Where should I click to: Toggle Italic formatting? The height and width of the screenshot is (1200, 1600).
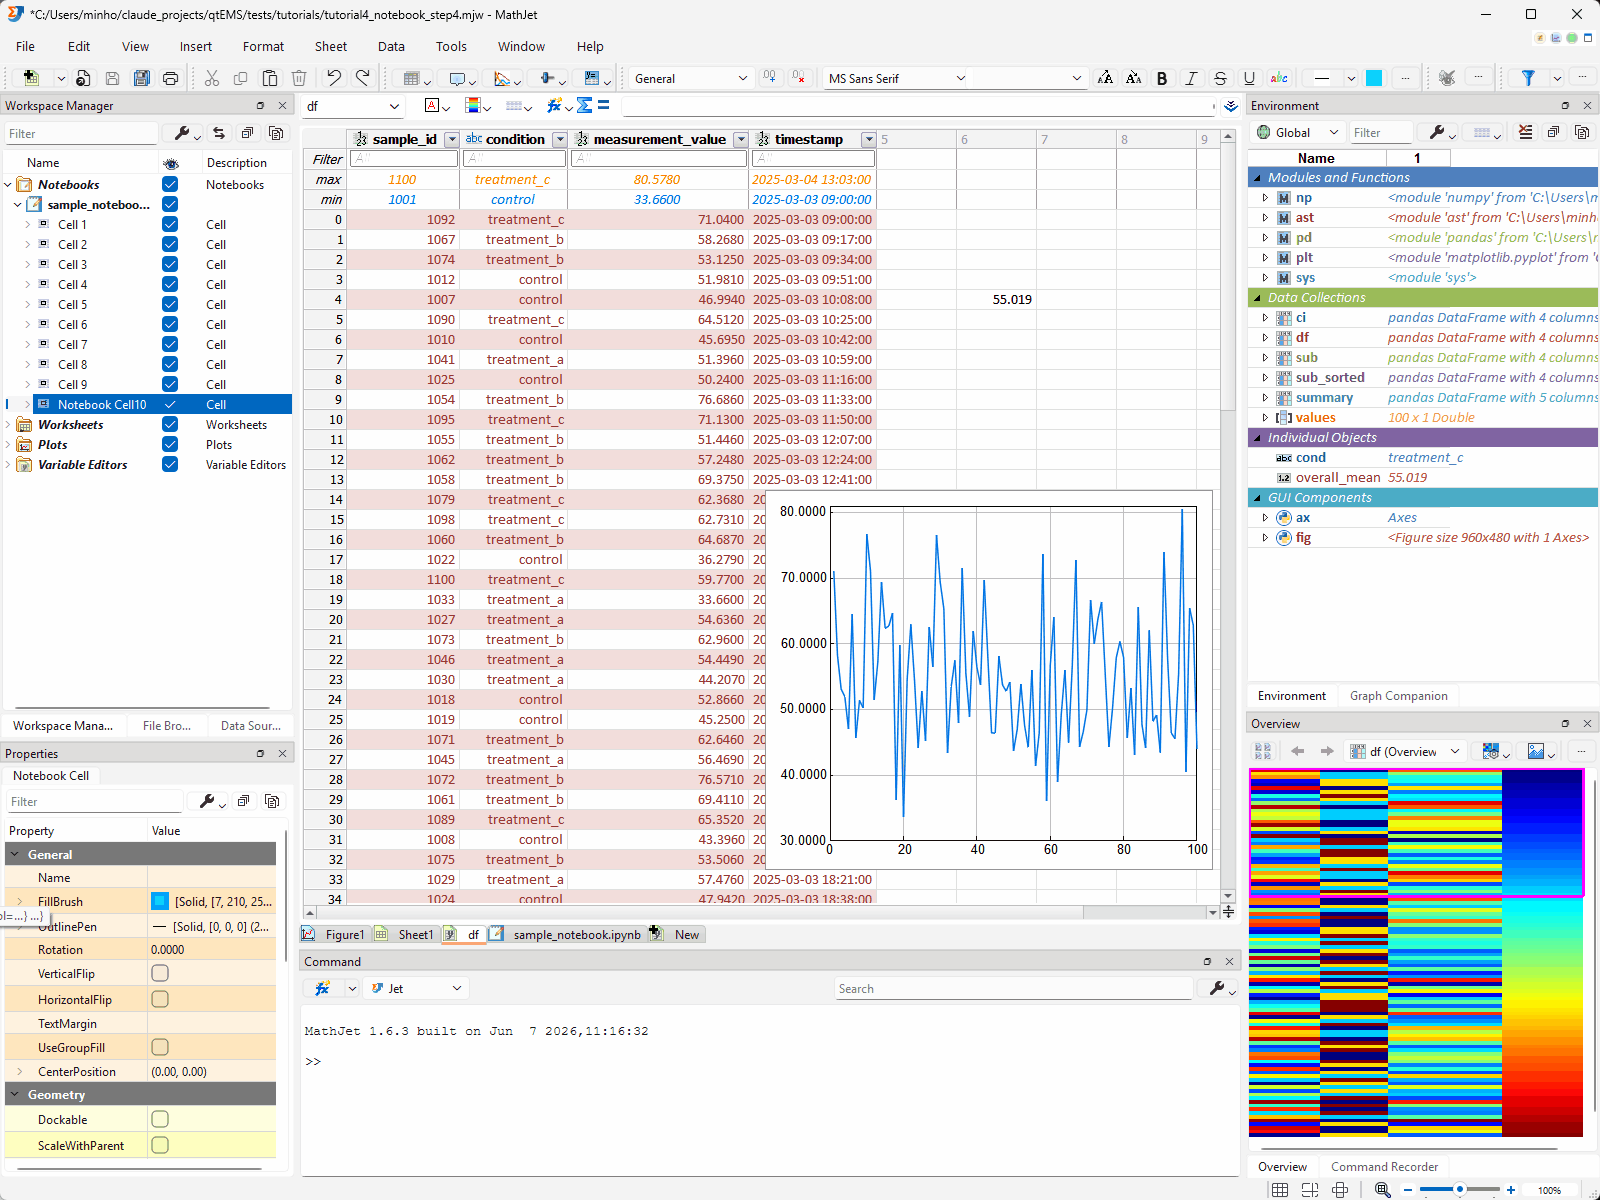1191,78
